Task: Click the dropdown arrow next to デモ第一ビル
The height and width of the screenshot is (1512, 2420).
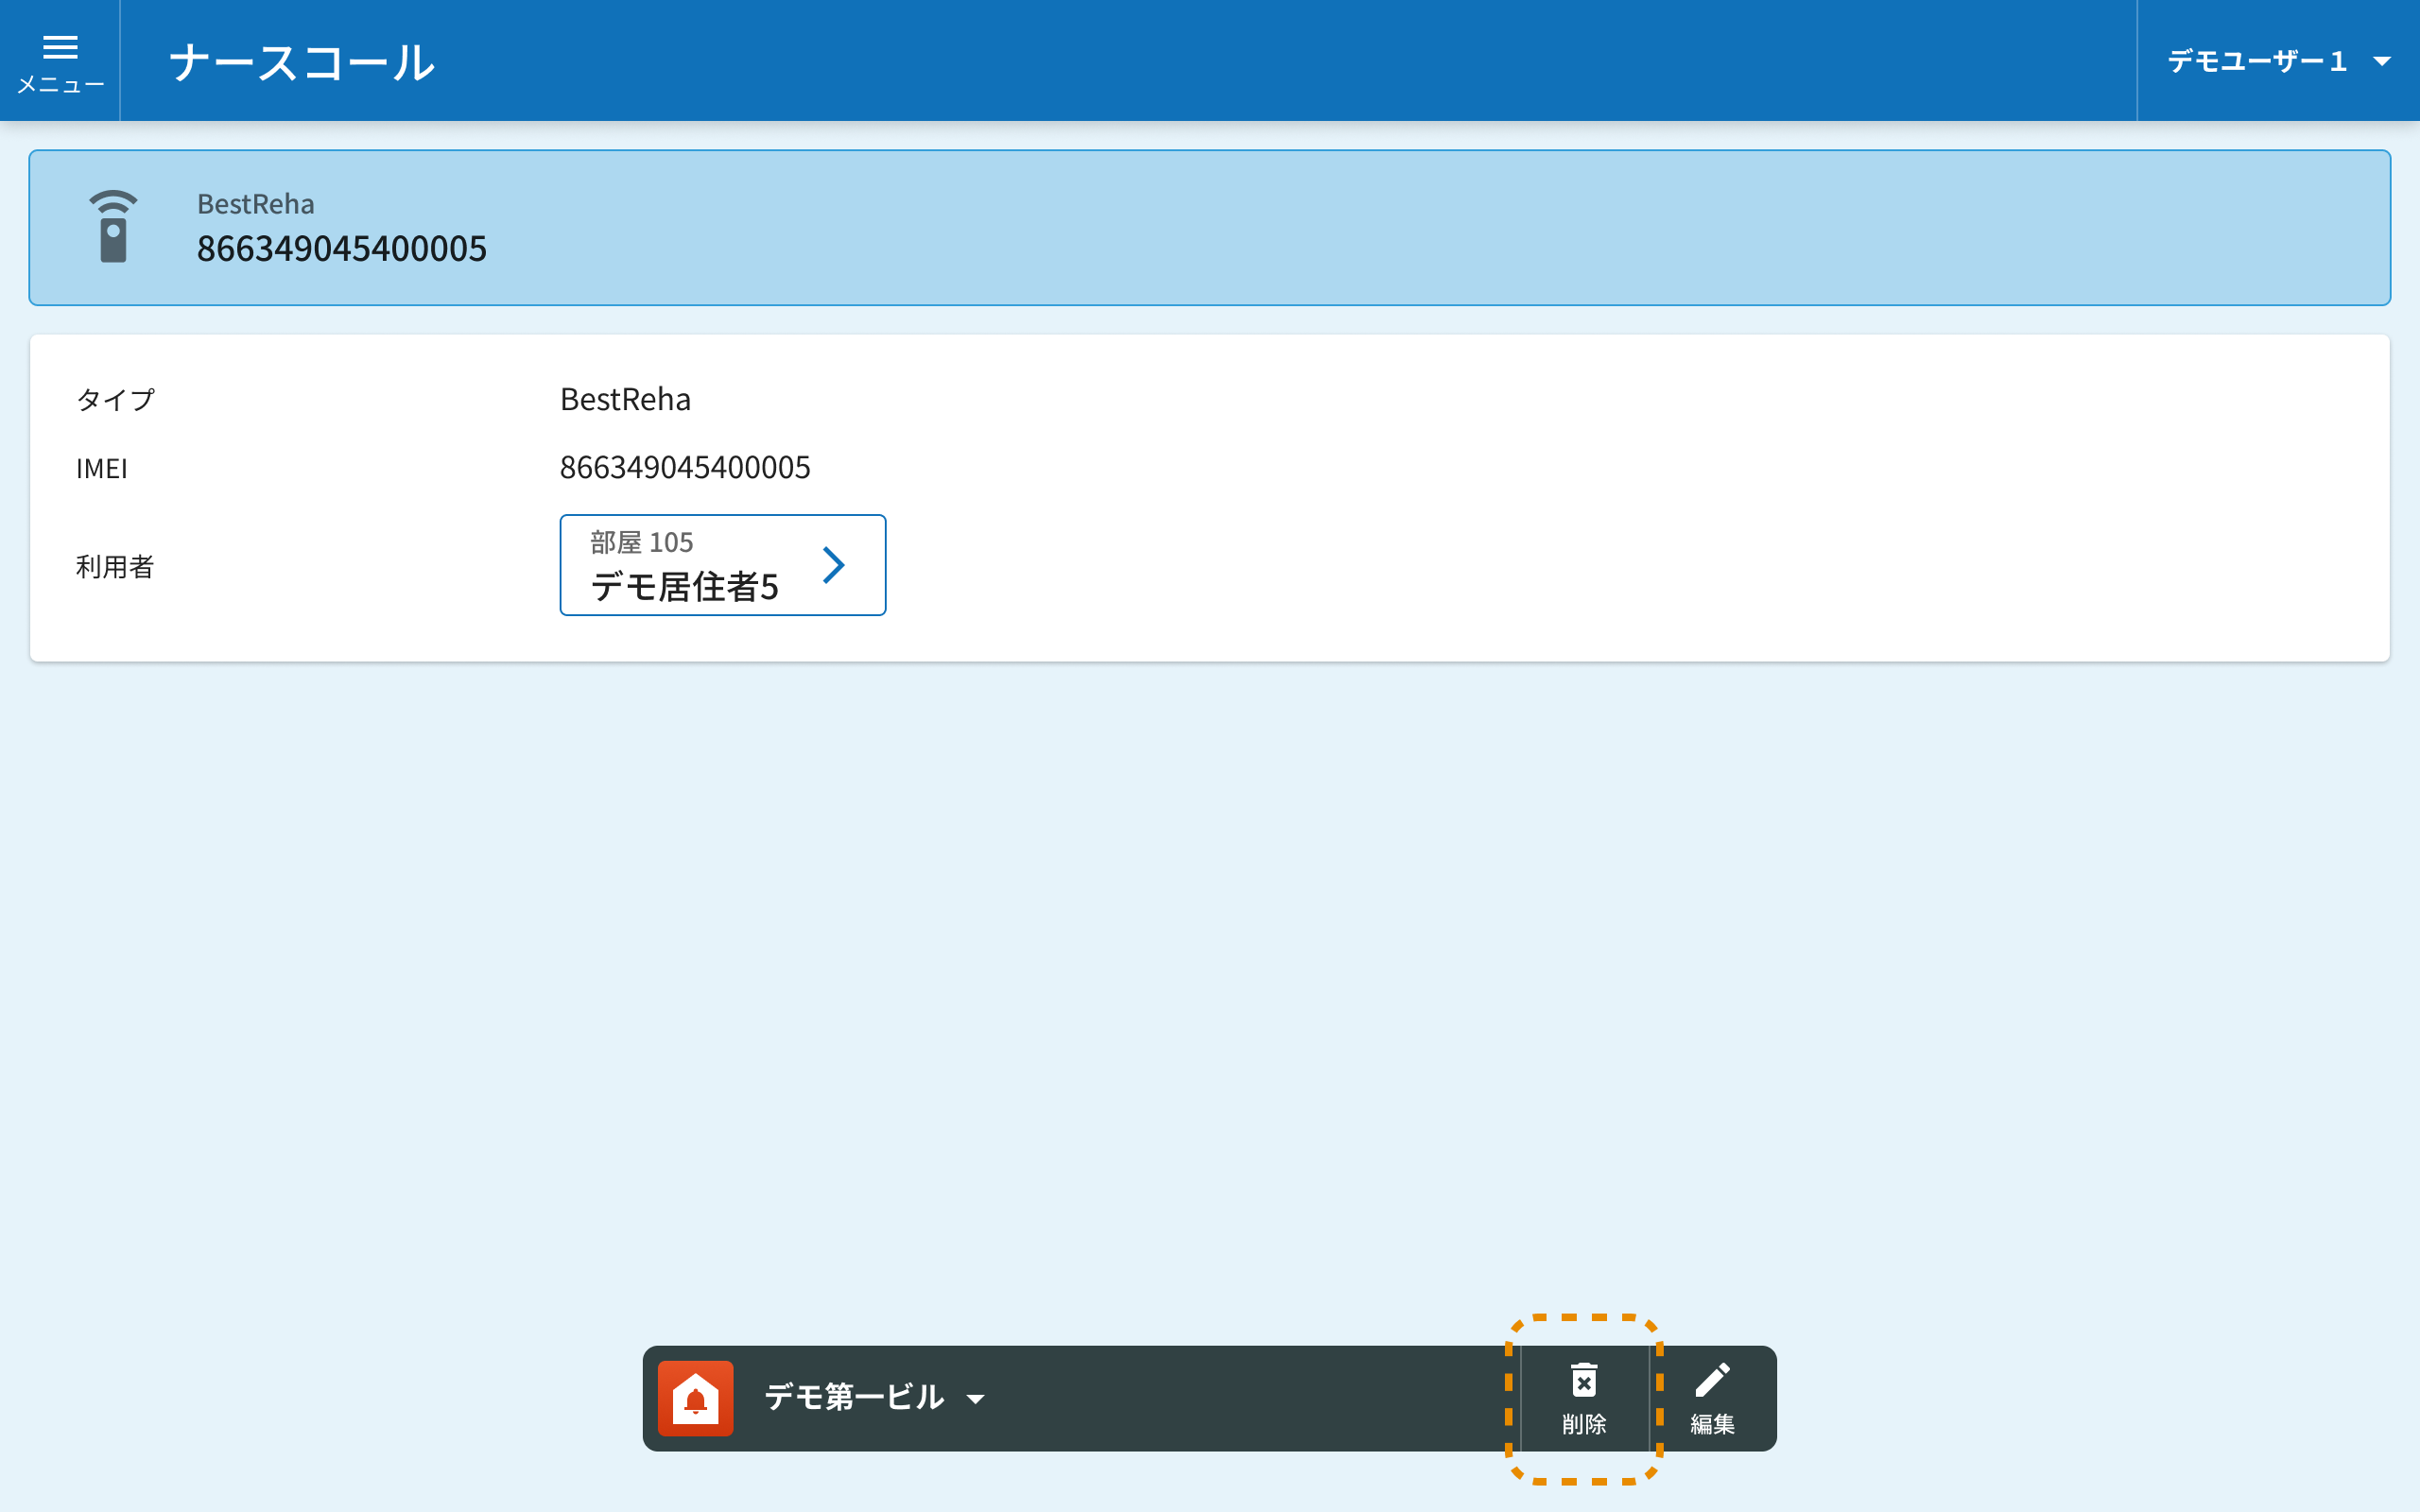Action: [975, 1399]
